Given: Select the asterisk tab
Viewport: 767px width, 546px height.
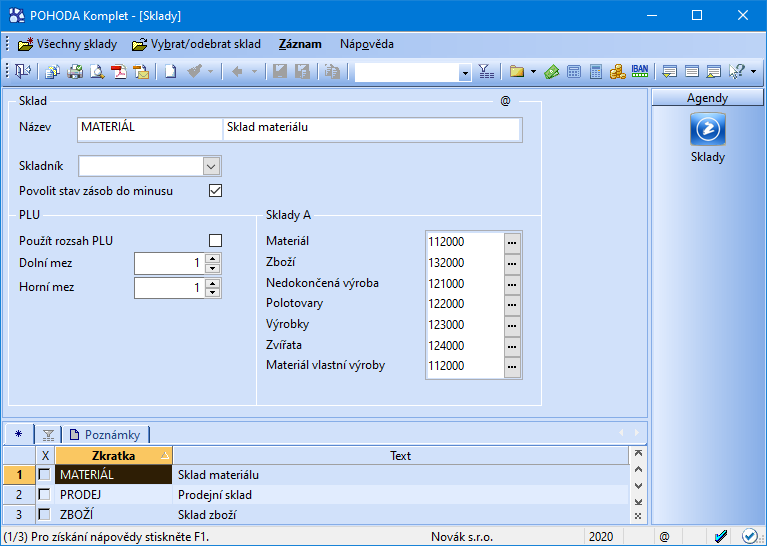Looking at the screenshot, I should (x=19, y=434).
